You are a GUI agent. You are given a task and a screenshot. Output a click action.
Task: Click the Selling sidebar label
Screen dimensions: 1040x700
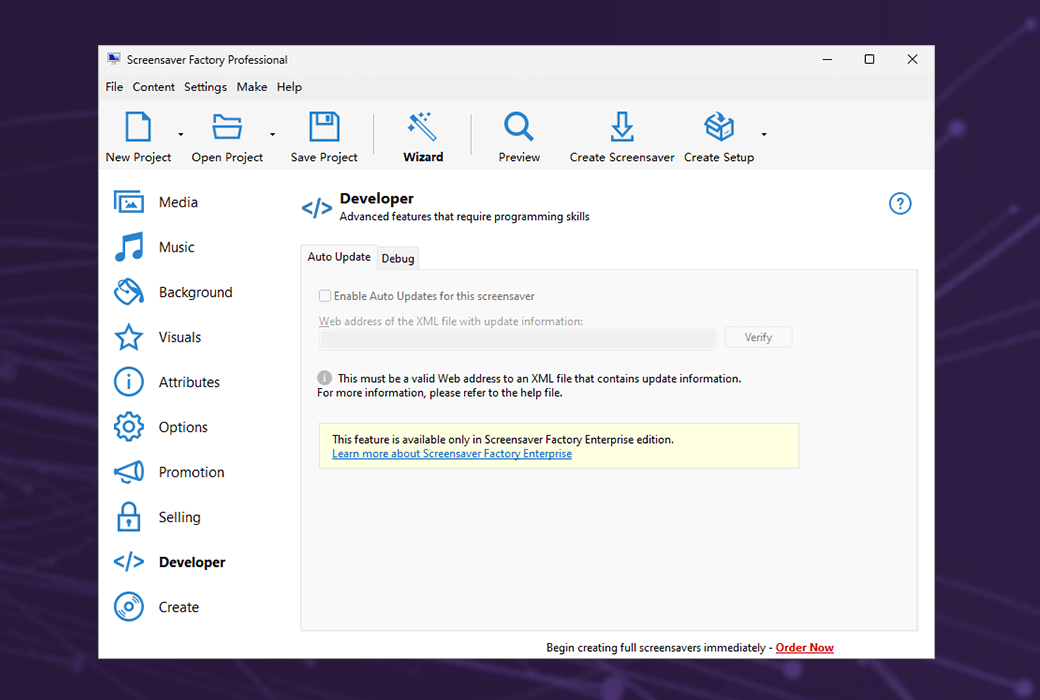click(179, 517)
